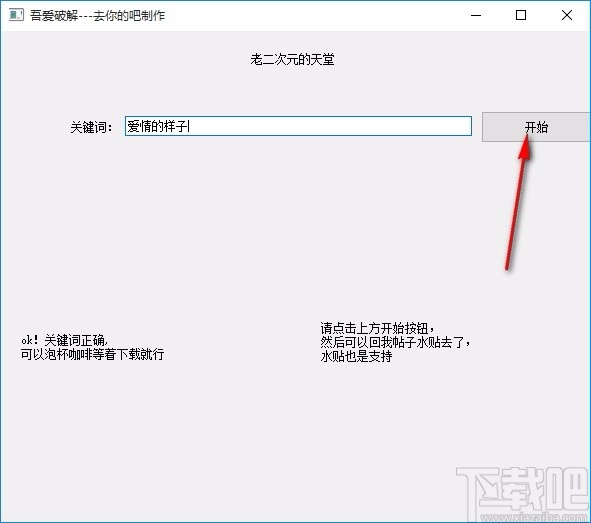Click the 老二次元的天堂 heading text
591x523 pixels.
292,59
